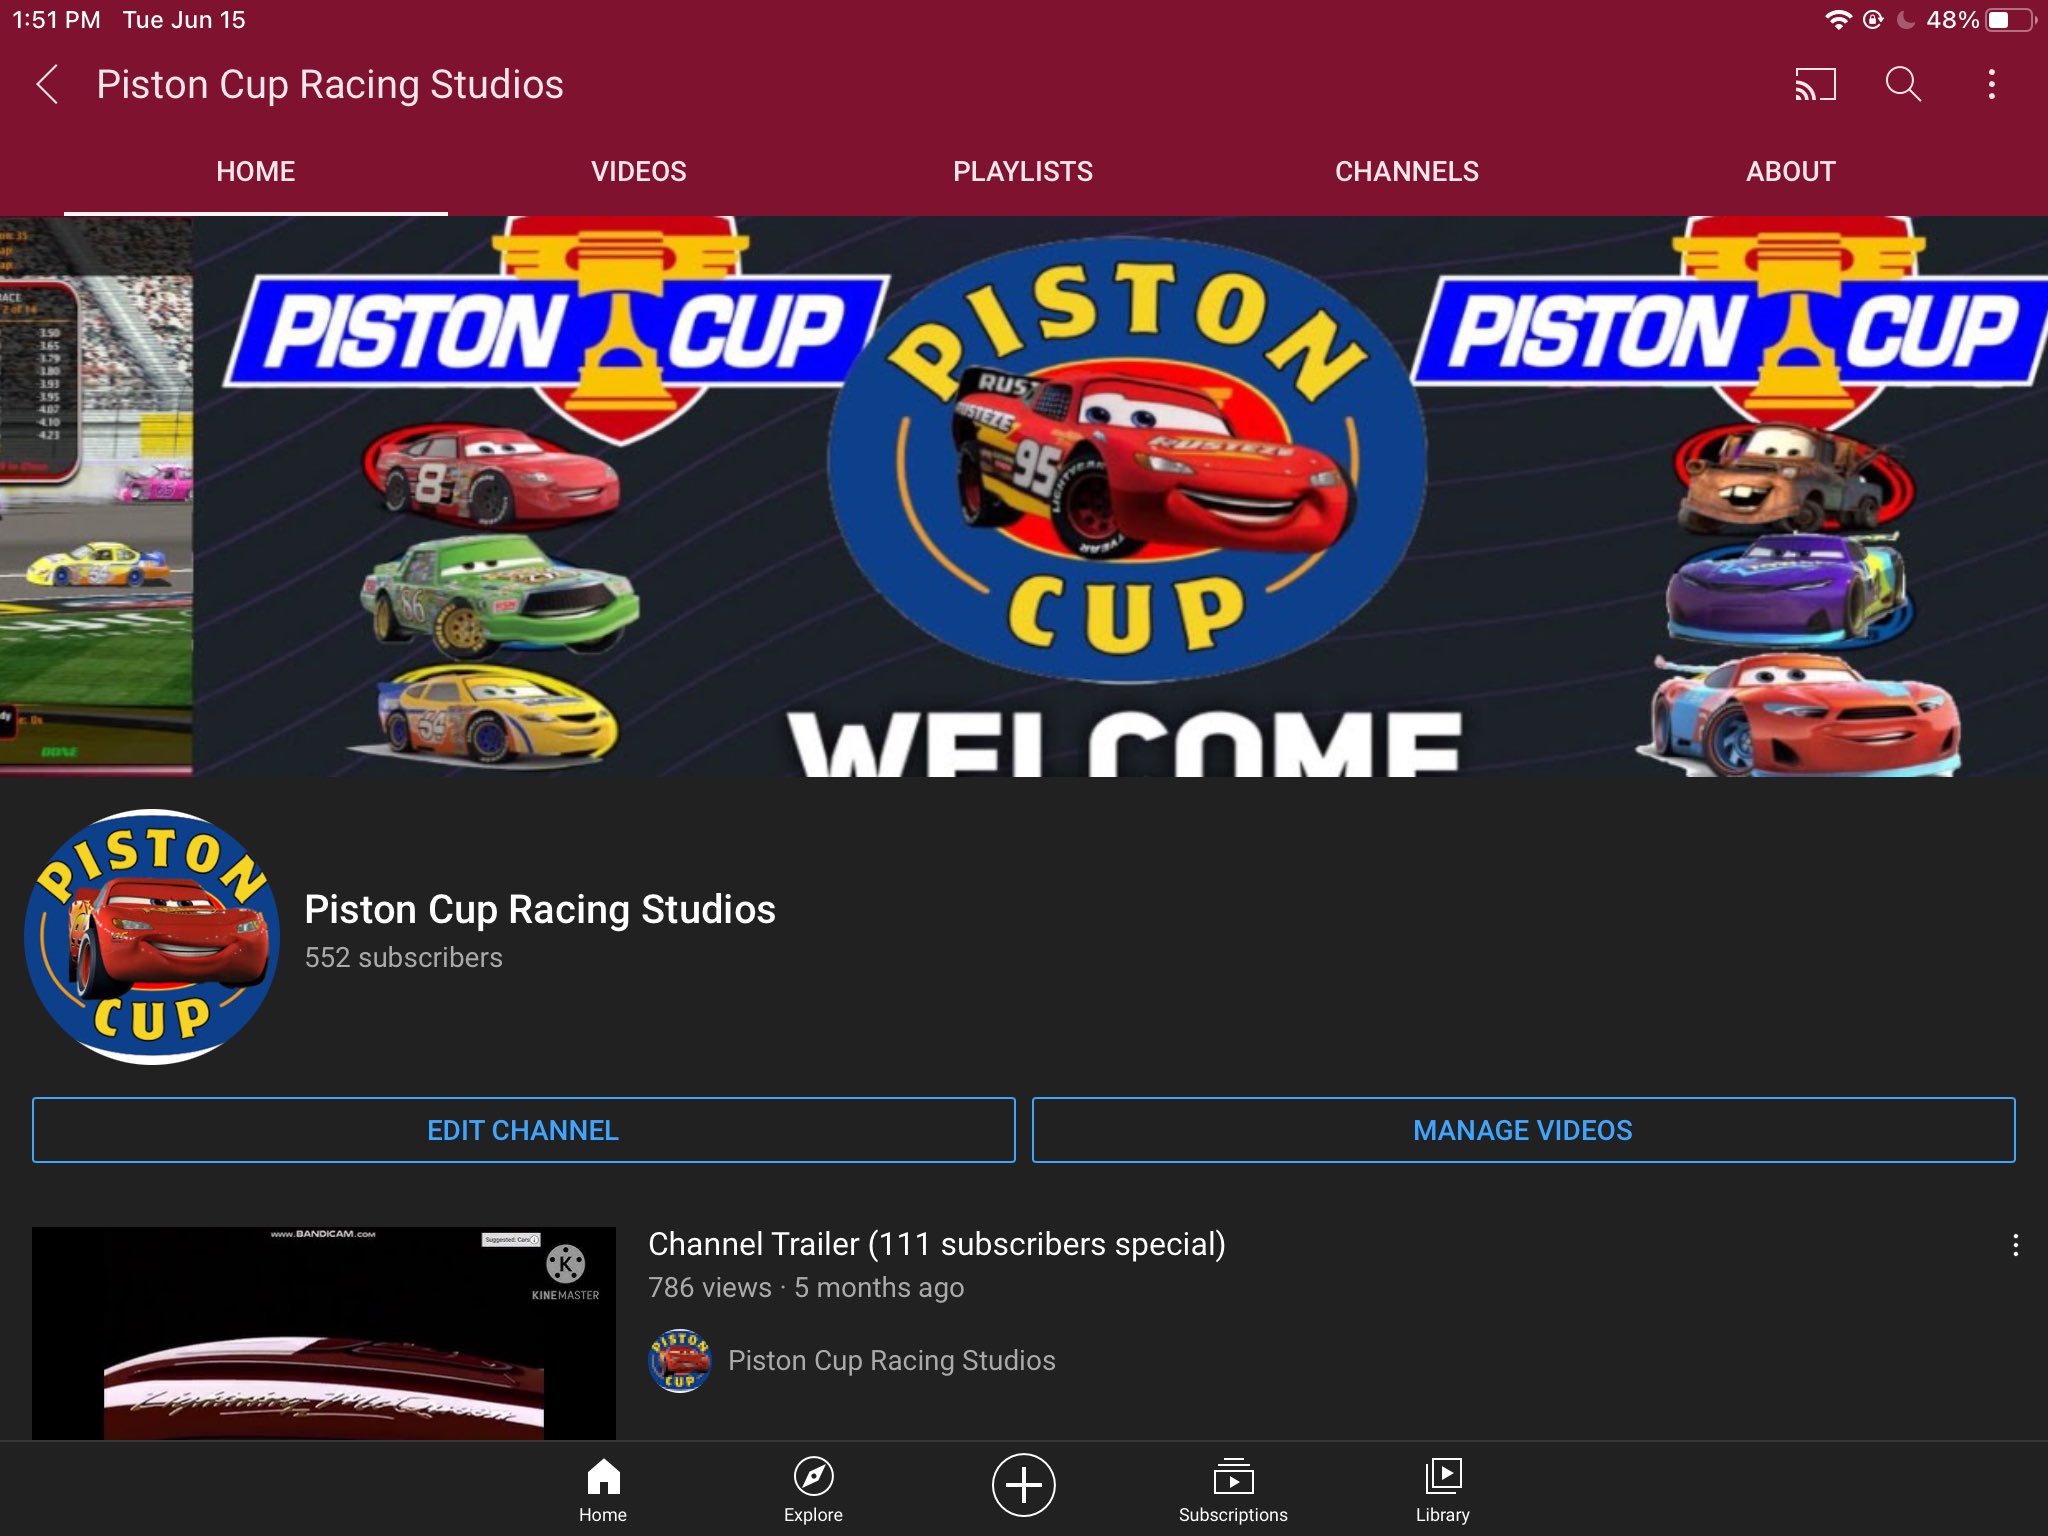Open the header three-dot overflow menu

1991,84
